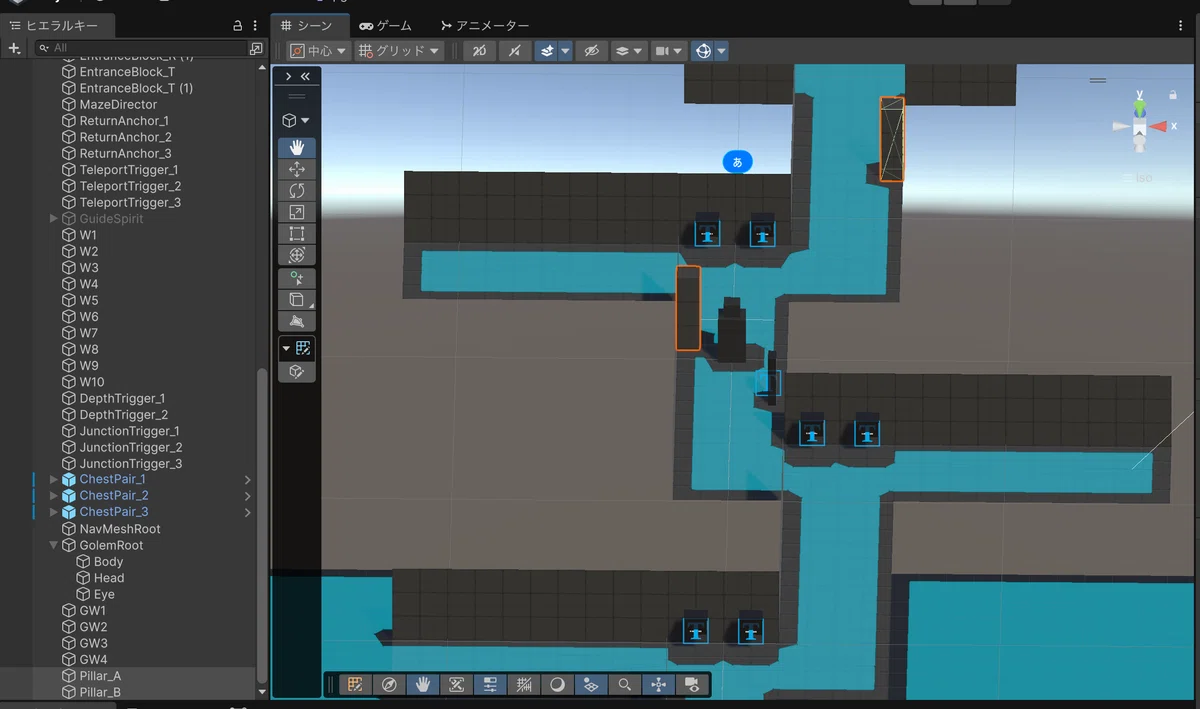Toggle the 2D view button in Scene toolbar

[479, 50]
